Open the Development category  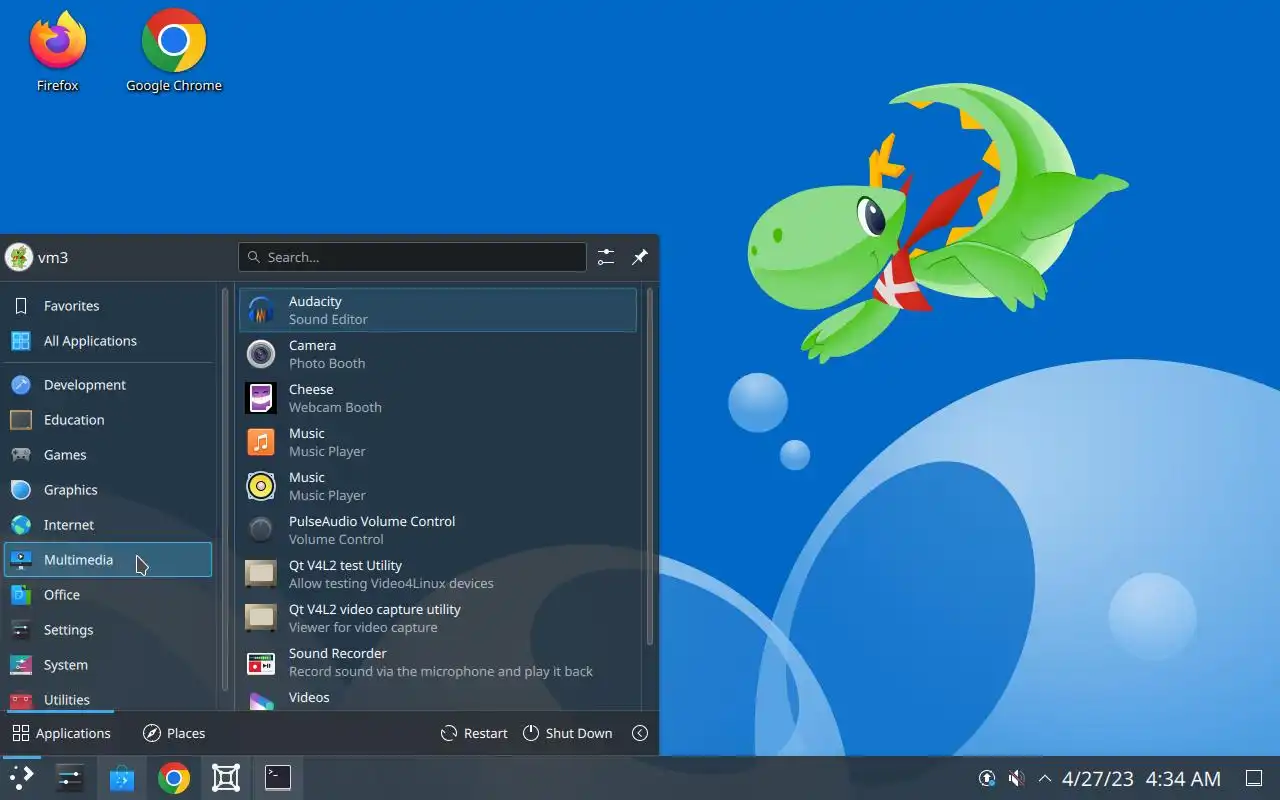click(108, 385)
